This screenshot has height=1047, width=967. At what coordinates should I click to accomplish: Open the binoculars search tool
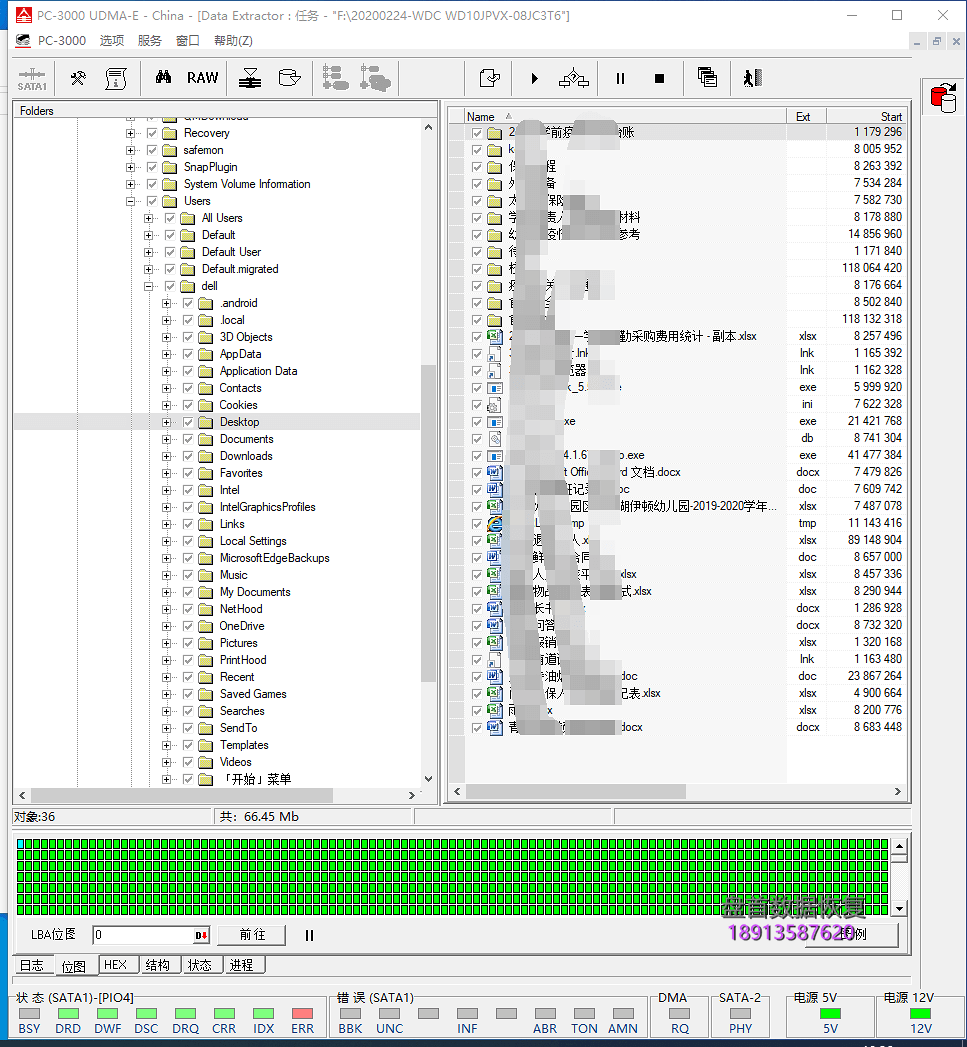(x=163, y=77)
